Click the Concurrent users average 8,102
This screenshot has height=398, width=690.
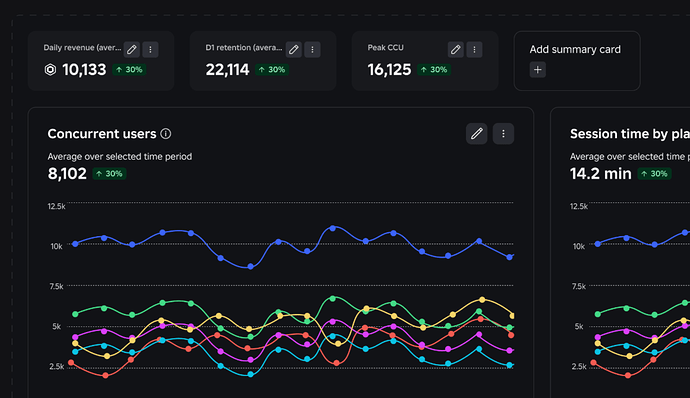pyautogui.click(x=67, y=173)
